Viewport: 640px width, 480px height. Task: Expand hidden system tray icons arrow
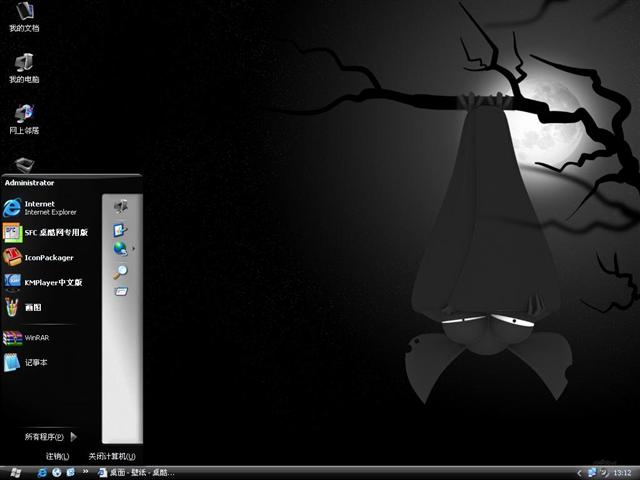[x=579, y=473]
